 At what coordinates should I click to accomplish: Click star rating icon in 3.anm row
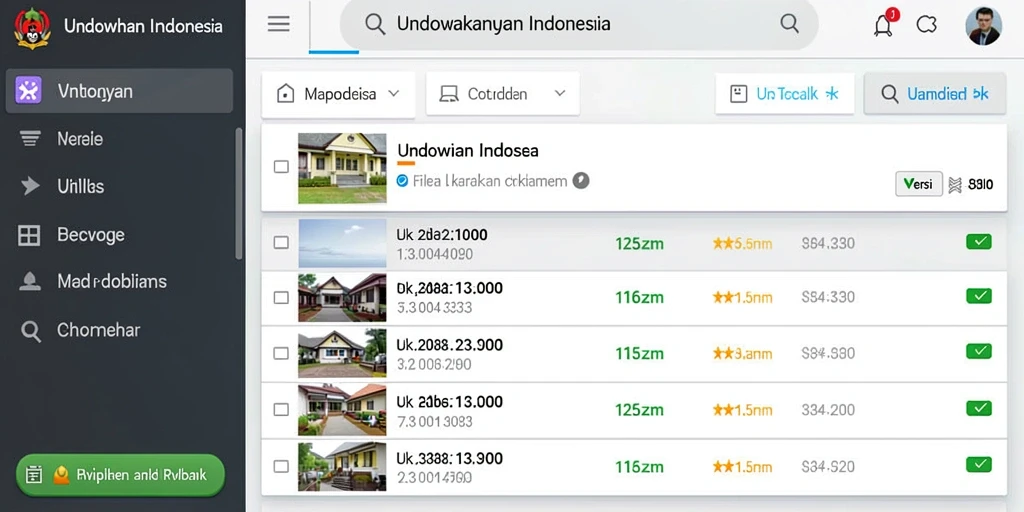(723, 354)
